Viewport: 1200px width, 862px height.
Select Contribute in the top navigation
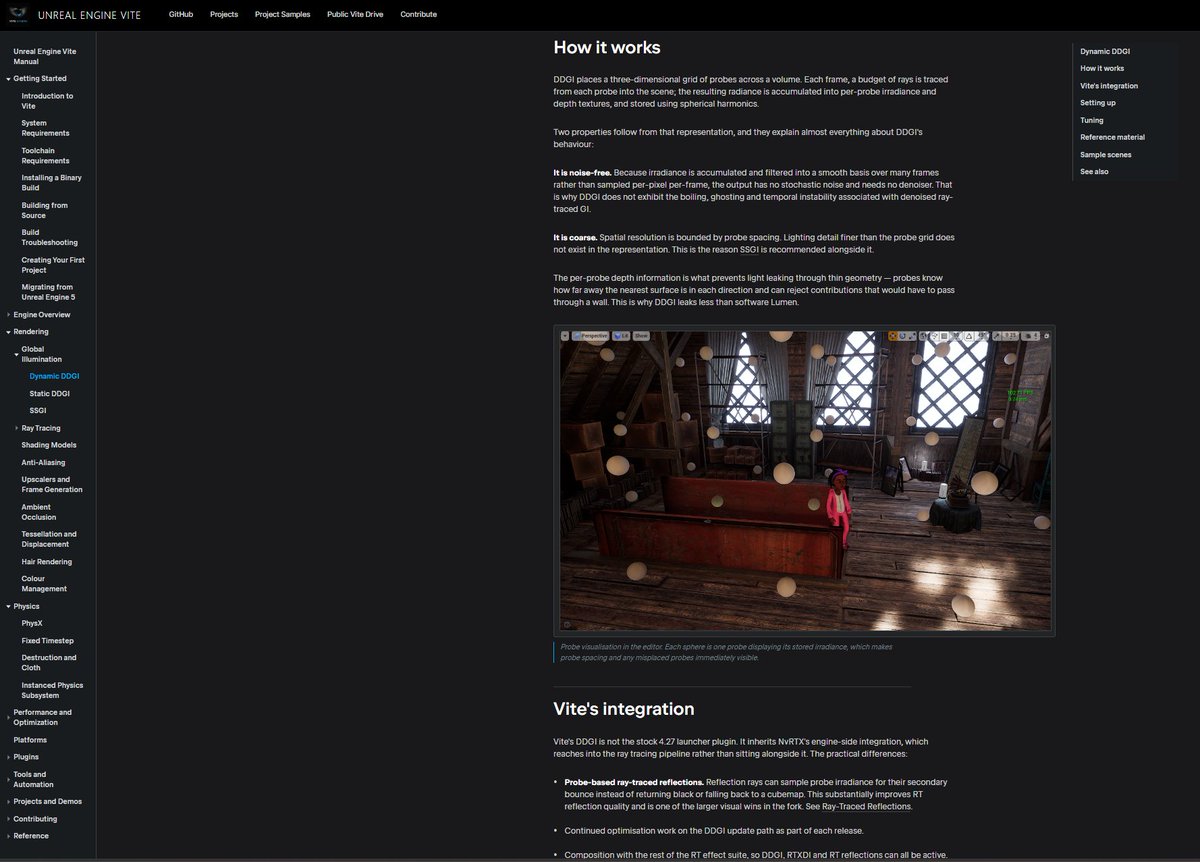(418, 15)
